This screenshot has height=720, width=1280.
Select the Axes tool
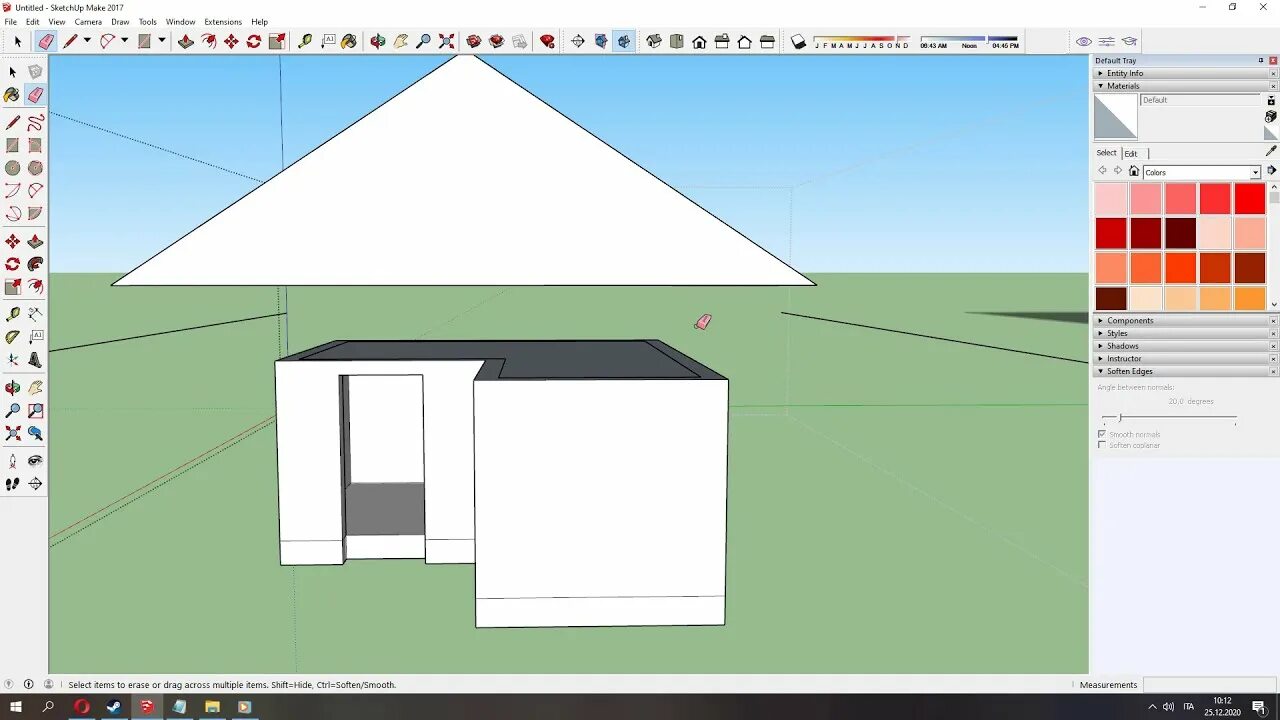(x=13, y=360)
